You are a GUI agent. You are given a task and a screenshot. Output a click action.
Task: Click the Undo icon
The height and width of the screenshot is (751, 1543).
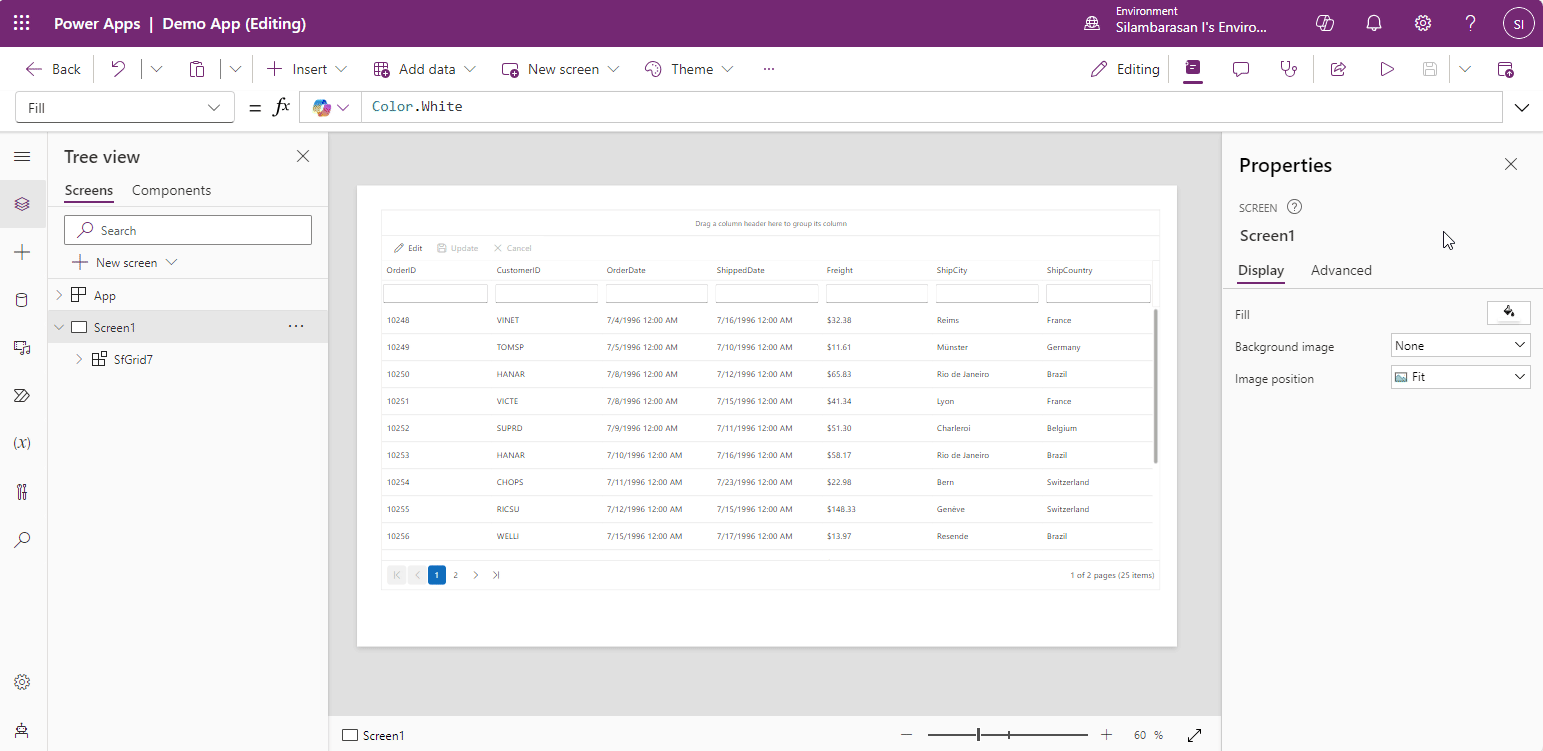(x=118, y=69)
